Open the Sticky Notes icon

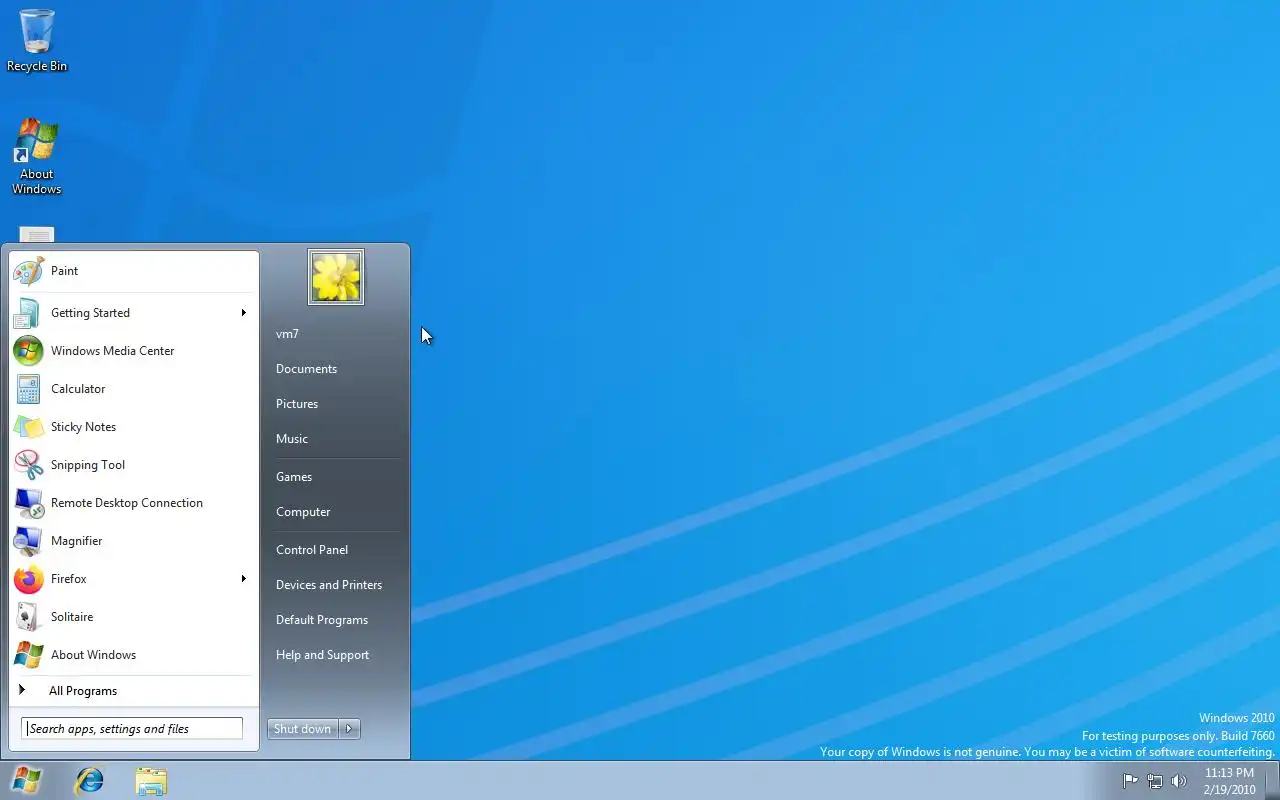click(28, 427)
